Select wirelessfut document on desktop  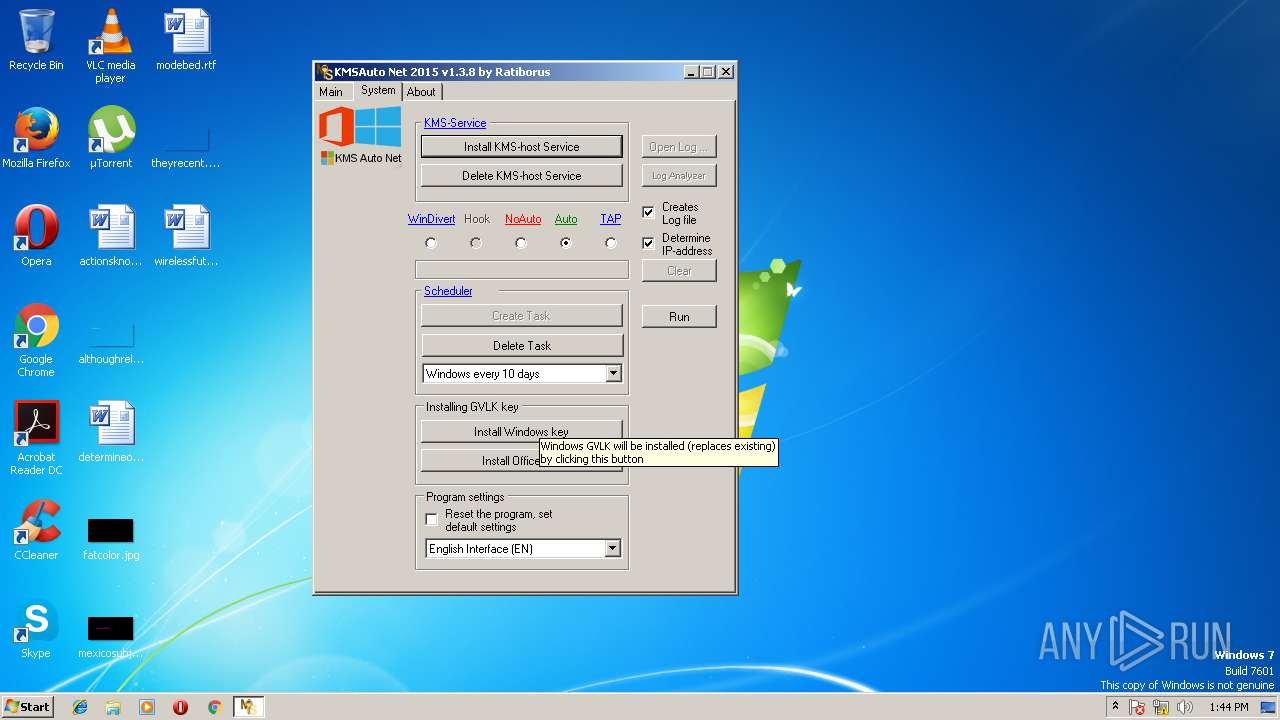pos(186,236)
